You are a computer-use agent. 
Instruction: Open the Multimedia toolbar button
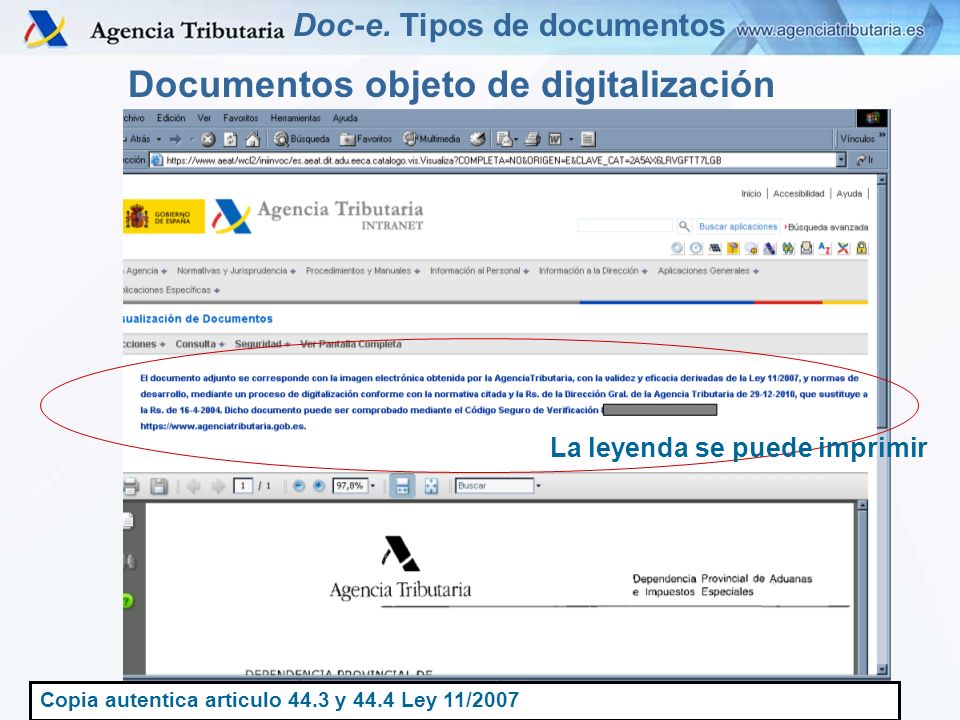pos(432,139)
